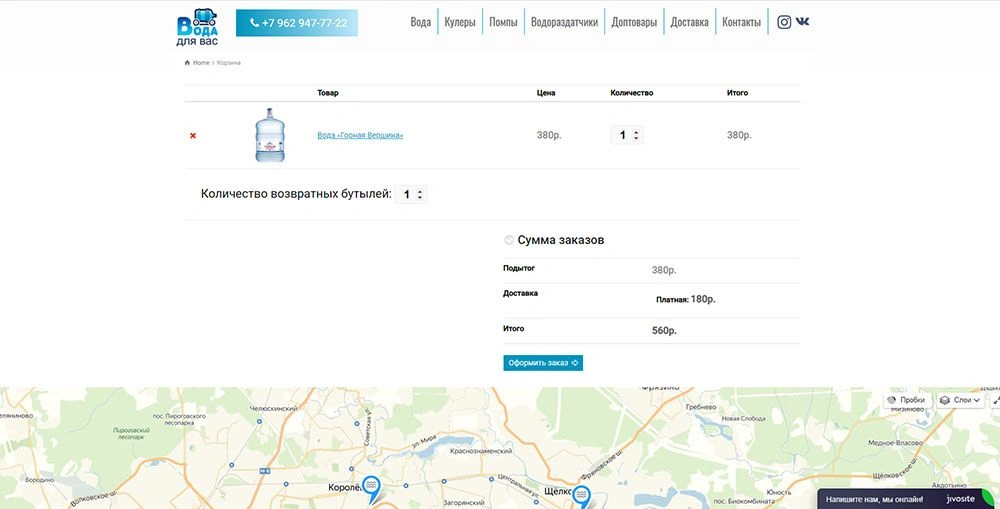The width and height of the screenshot is (1000, 509).
Task: Open the VK social icon
Action: click(803, 22)
